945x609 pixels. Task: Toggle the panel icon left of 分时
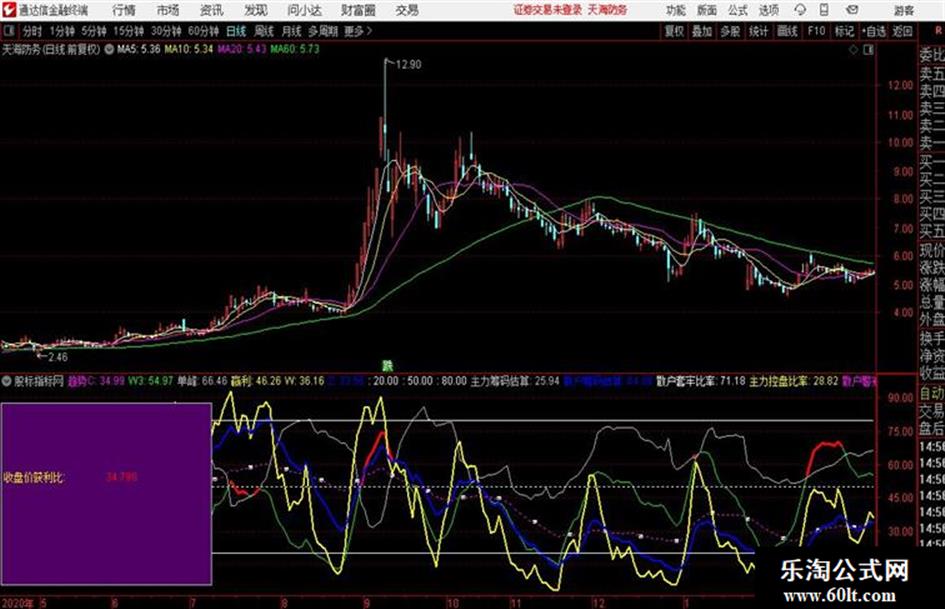[x=8, y=31]
